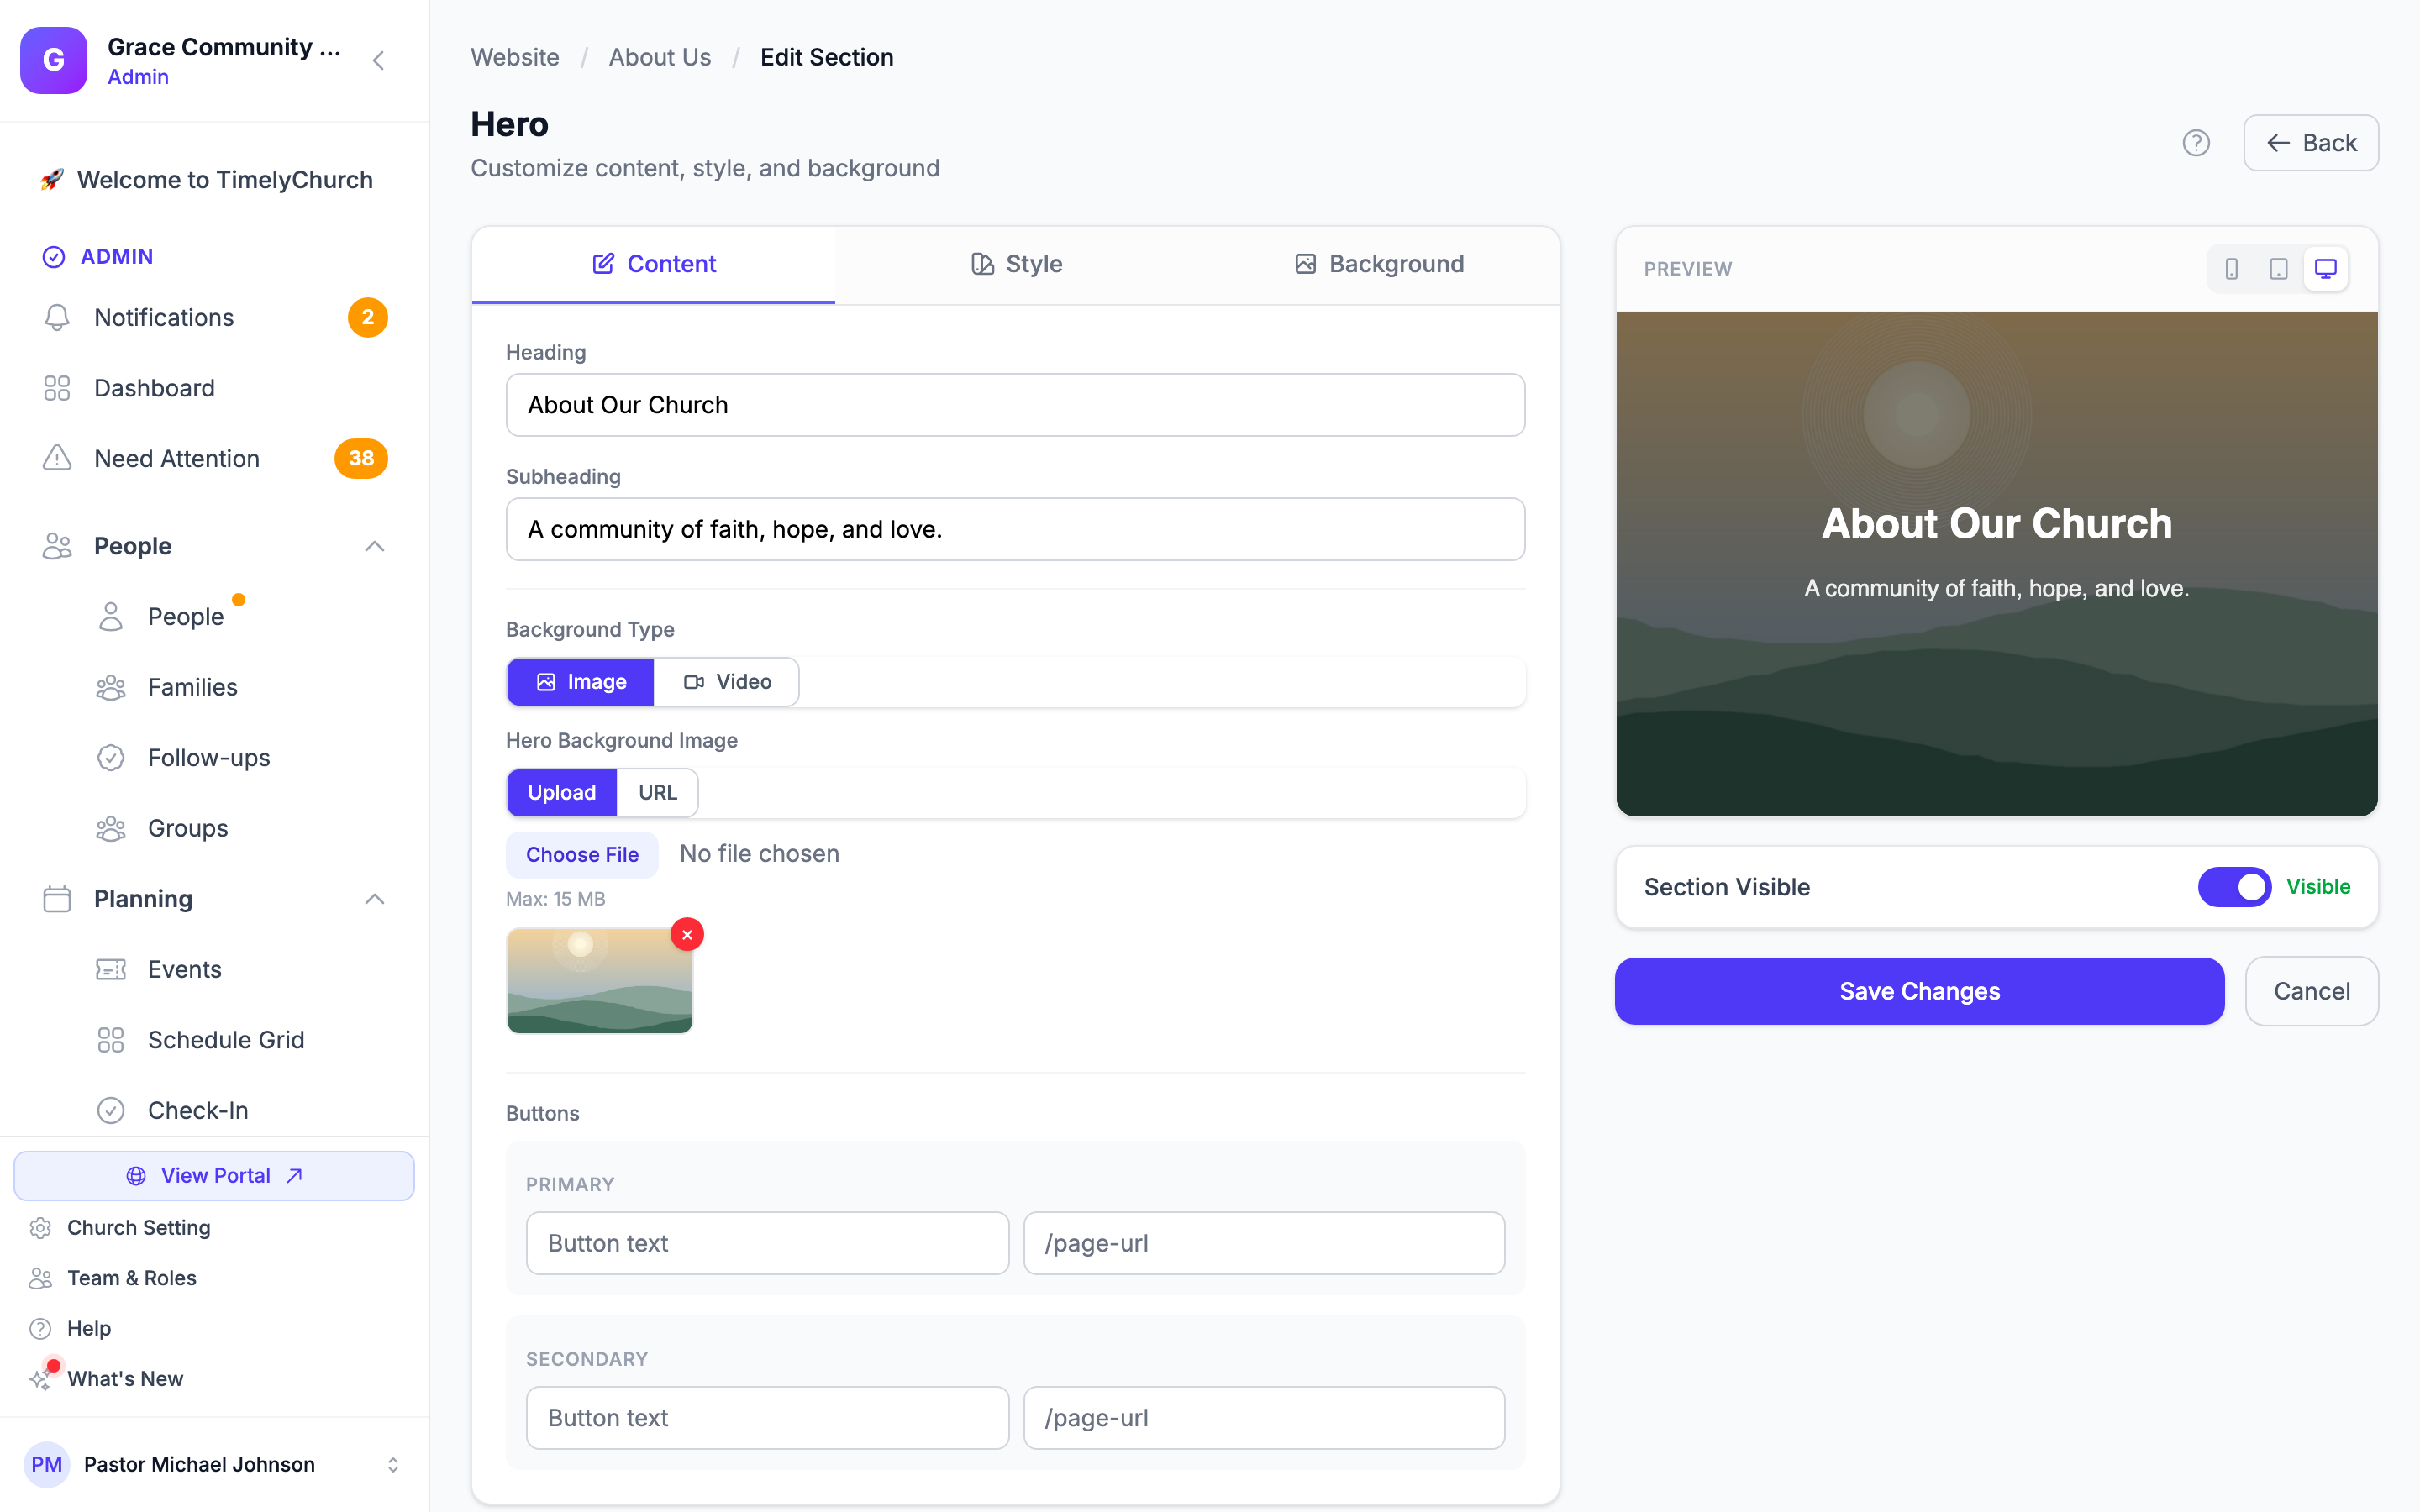Collapse the Planning section in sidebar
Screen dimensions: 2420x1512
[375, 899]
